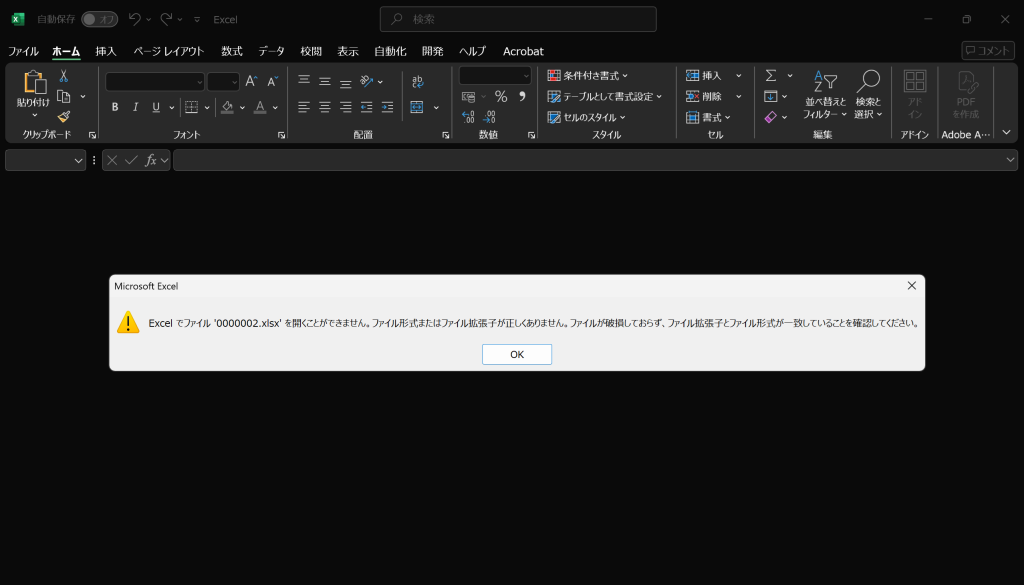Viewport: 1024px width, 585px height.
Task: Toggle Underline formatting
Action: click(x=156, y=107)
